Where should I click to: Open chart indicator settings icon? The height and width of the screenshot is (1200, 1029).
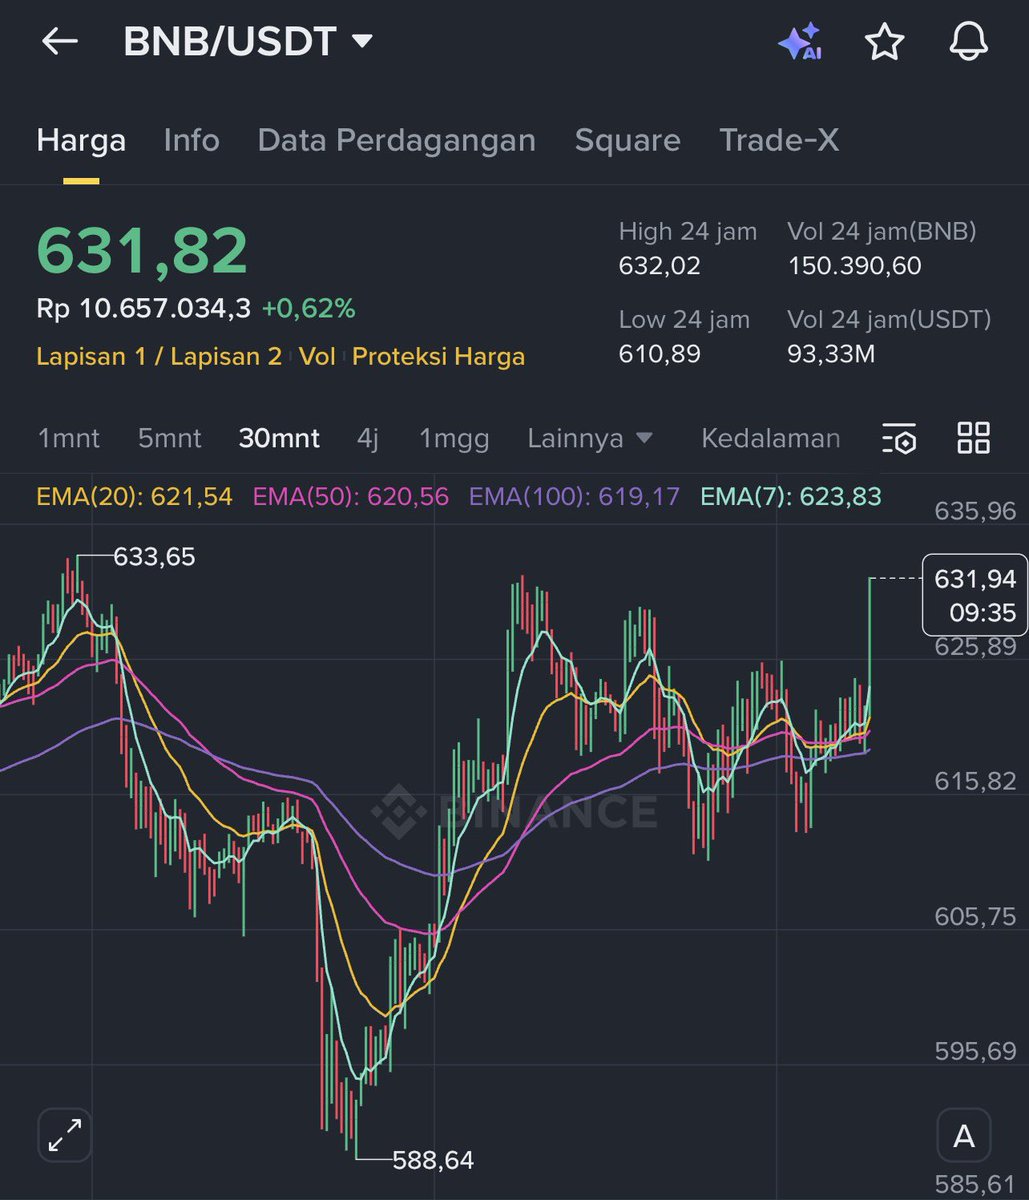(899, 438)
